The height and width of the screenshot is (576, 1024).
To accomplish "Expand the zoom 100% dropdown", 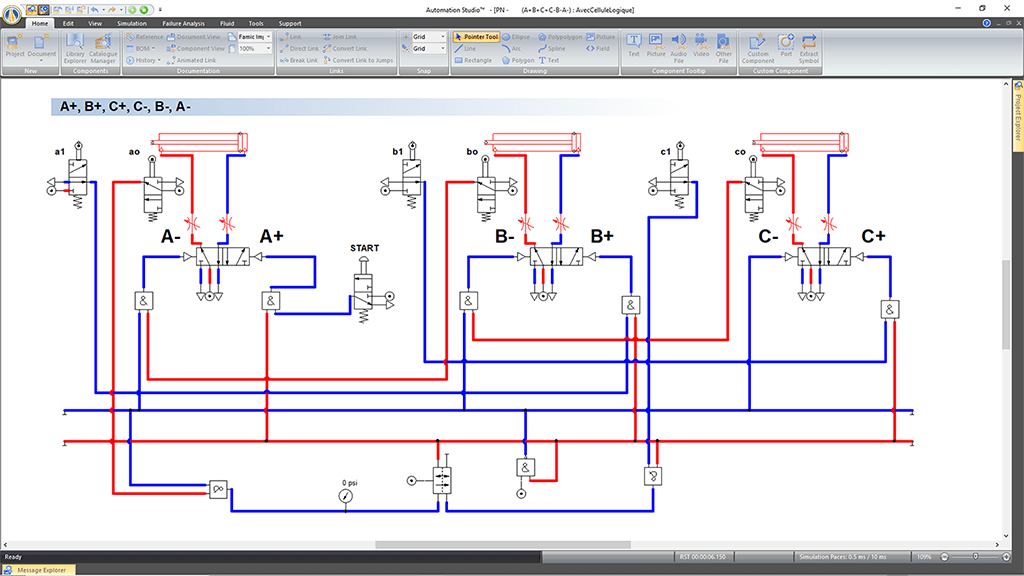I will 268,48.
